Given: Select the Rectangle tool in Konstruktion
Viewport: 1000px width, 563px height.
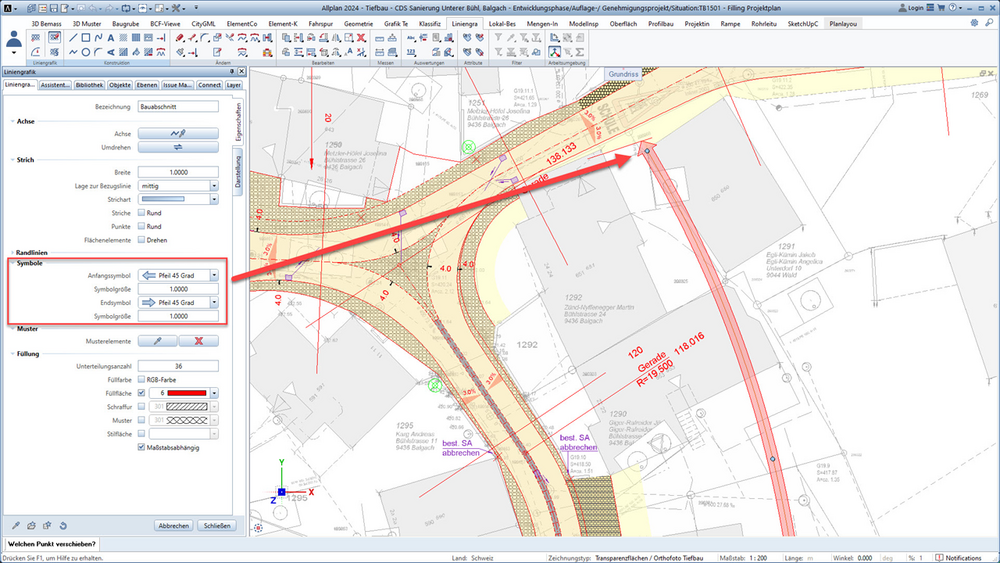Looking at the screenshot, I should click(85, 38).
